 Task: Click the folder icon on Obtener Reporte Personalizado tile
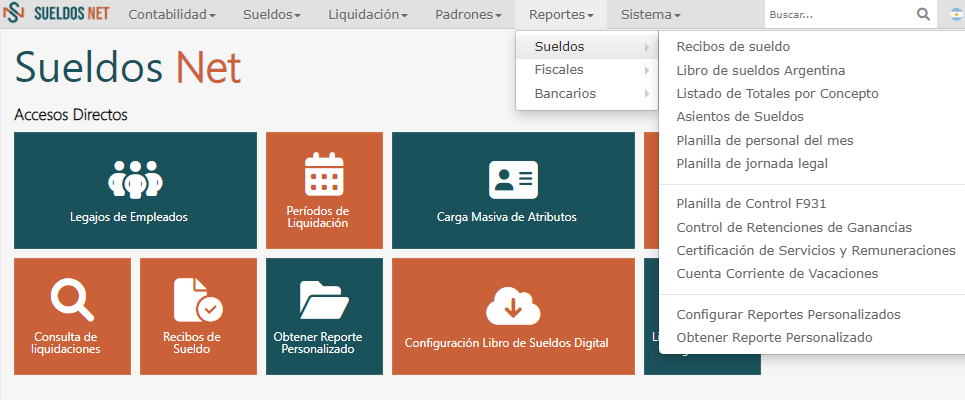pyautogui.click(x=324, y=300)
